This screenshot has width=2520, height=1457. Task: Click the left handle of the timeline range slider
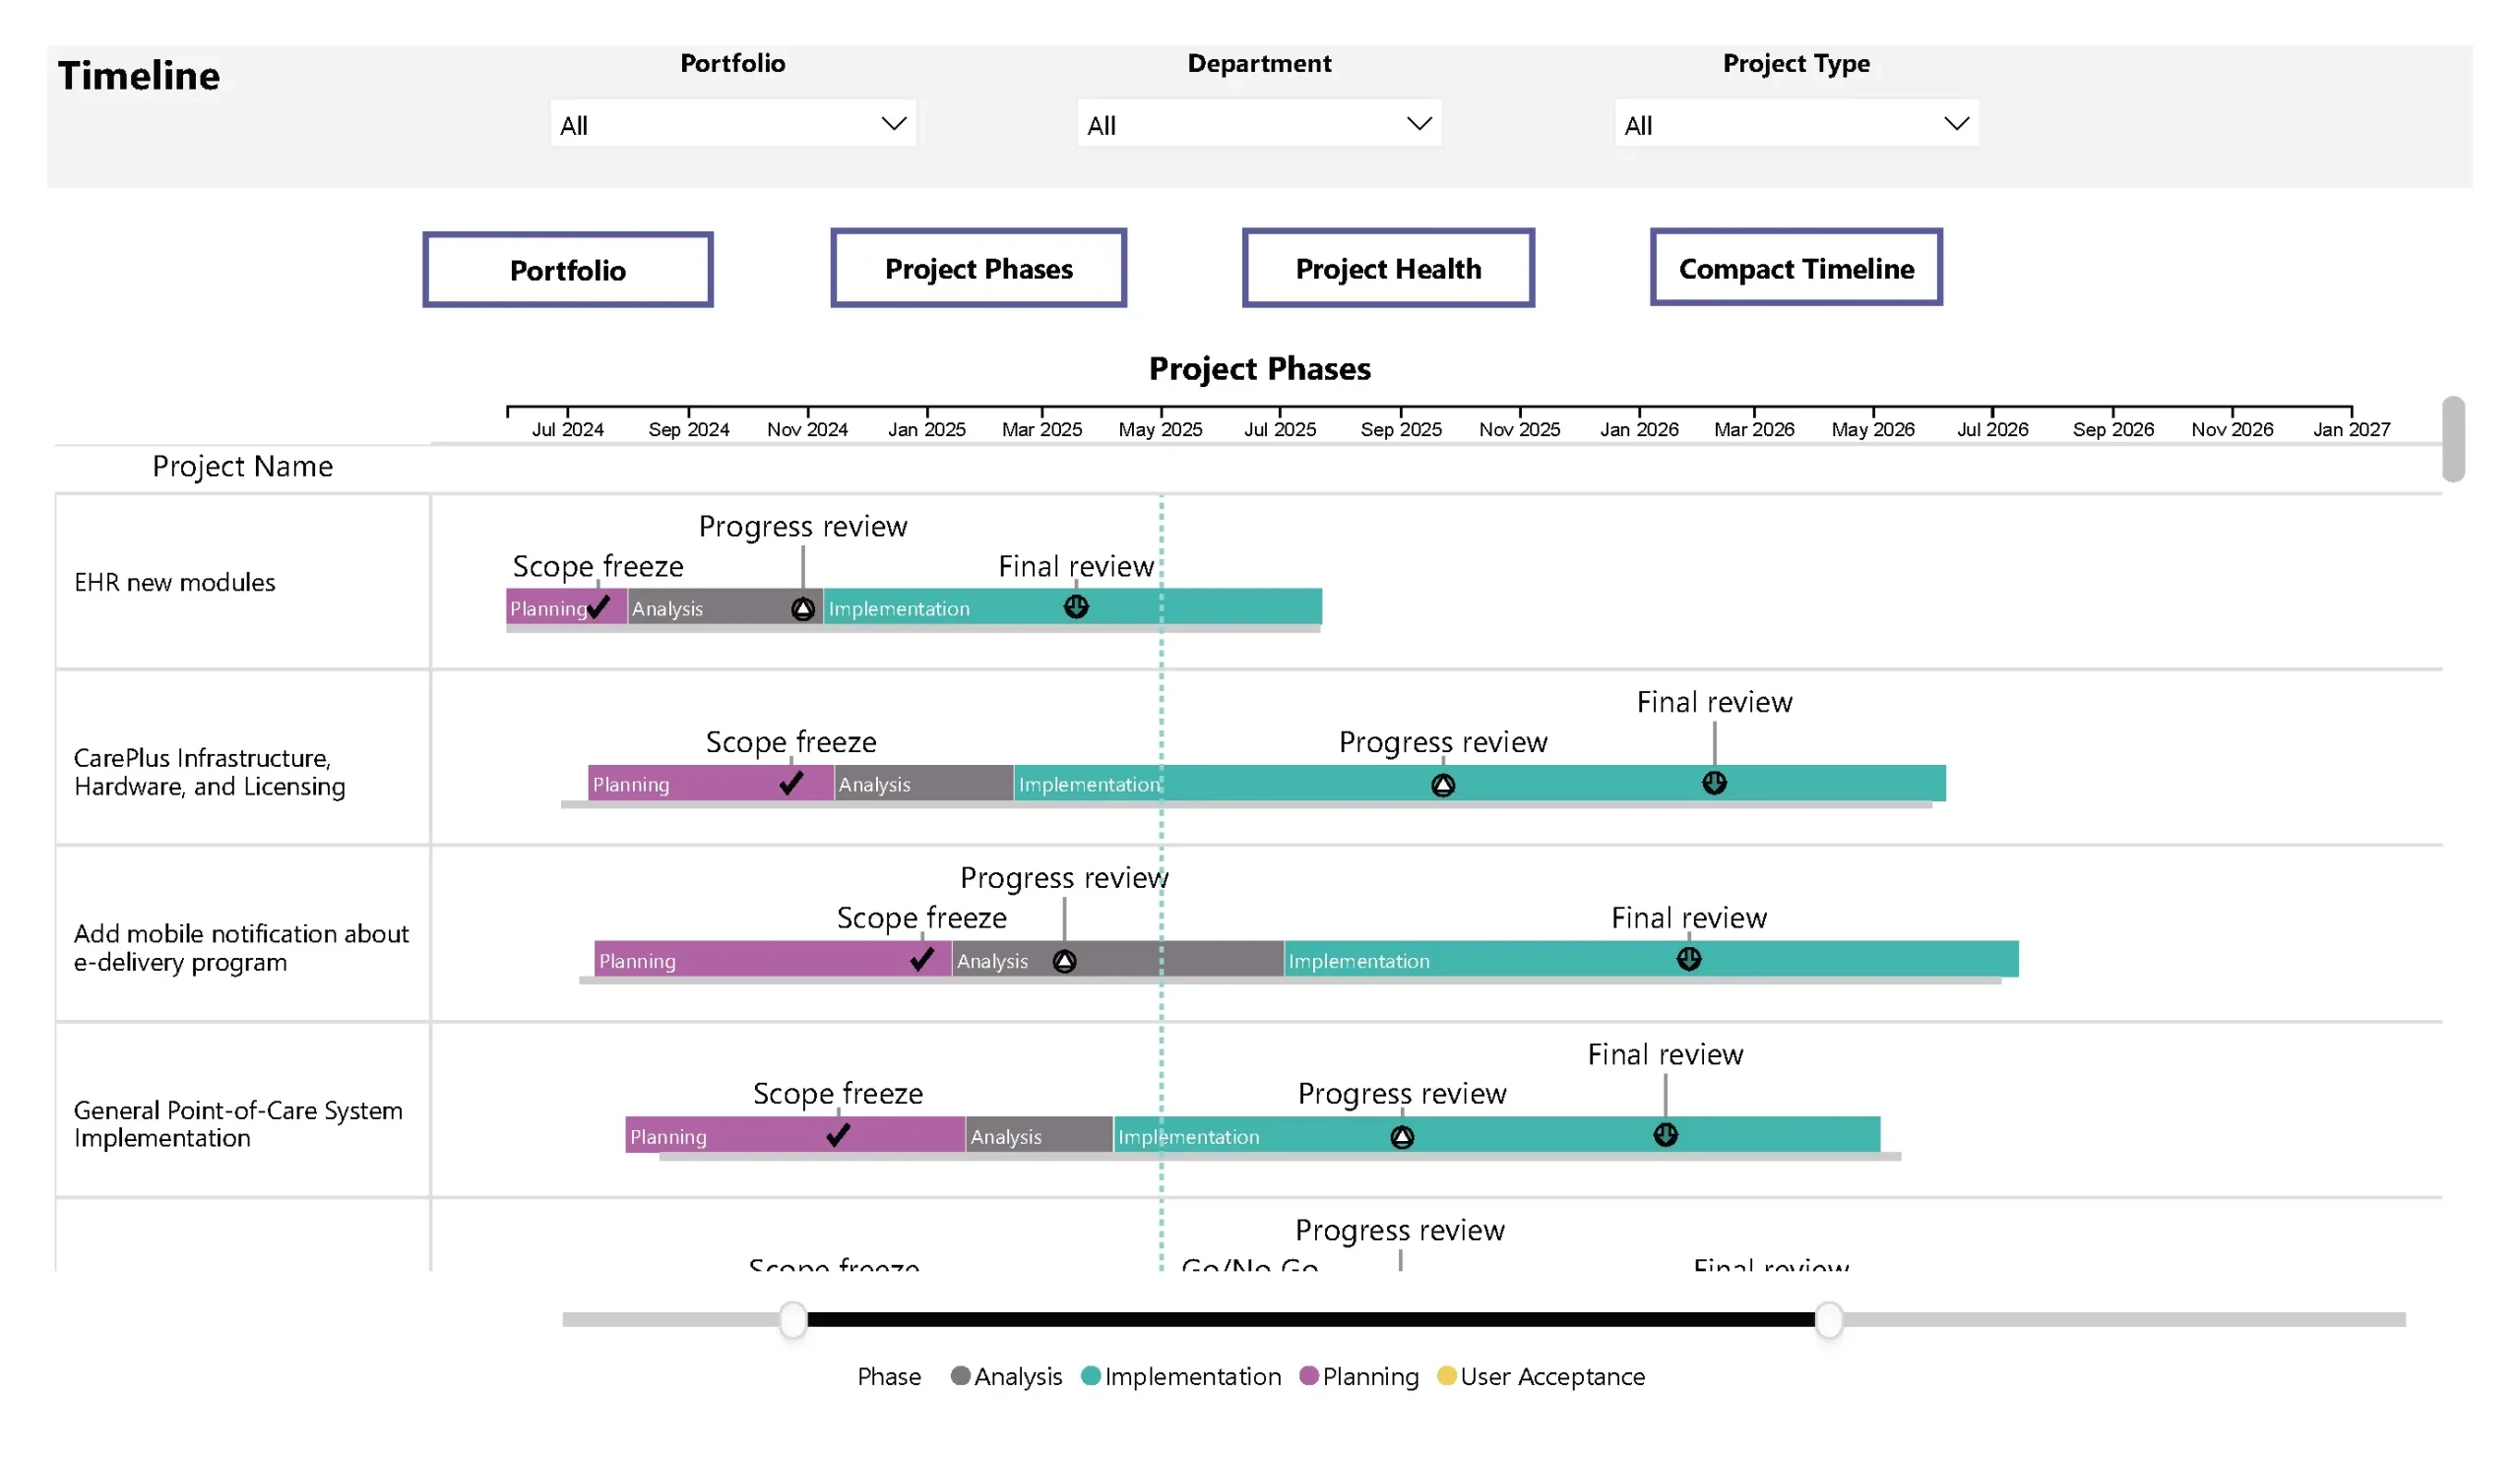(791, 1320)
